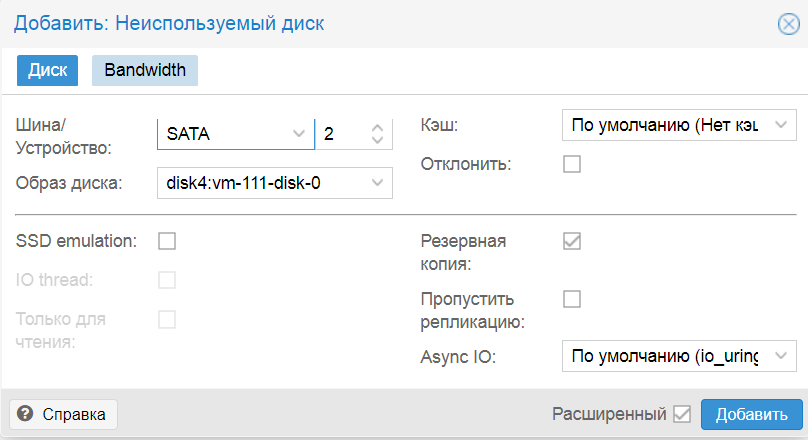
Task: Click the question mark help icon
Action: click(x=26, y=414)
